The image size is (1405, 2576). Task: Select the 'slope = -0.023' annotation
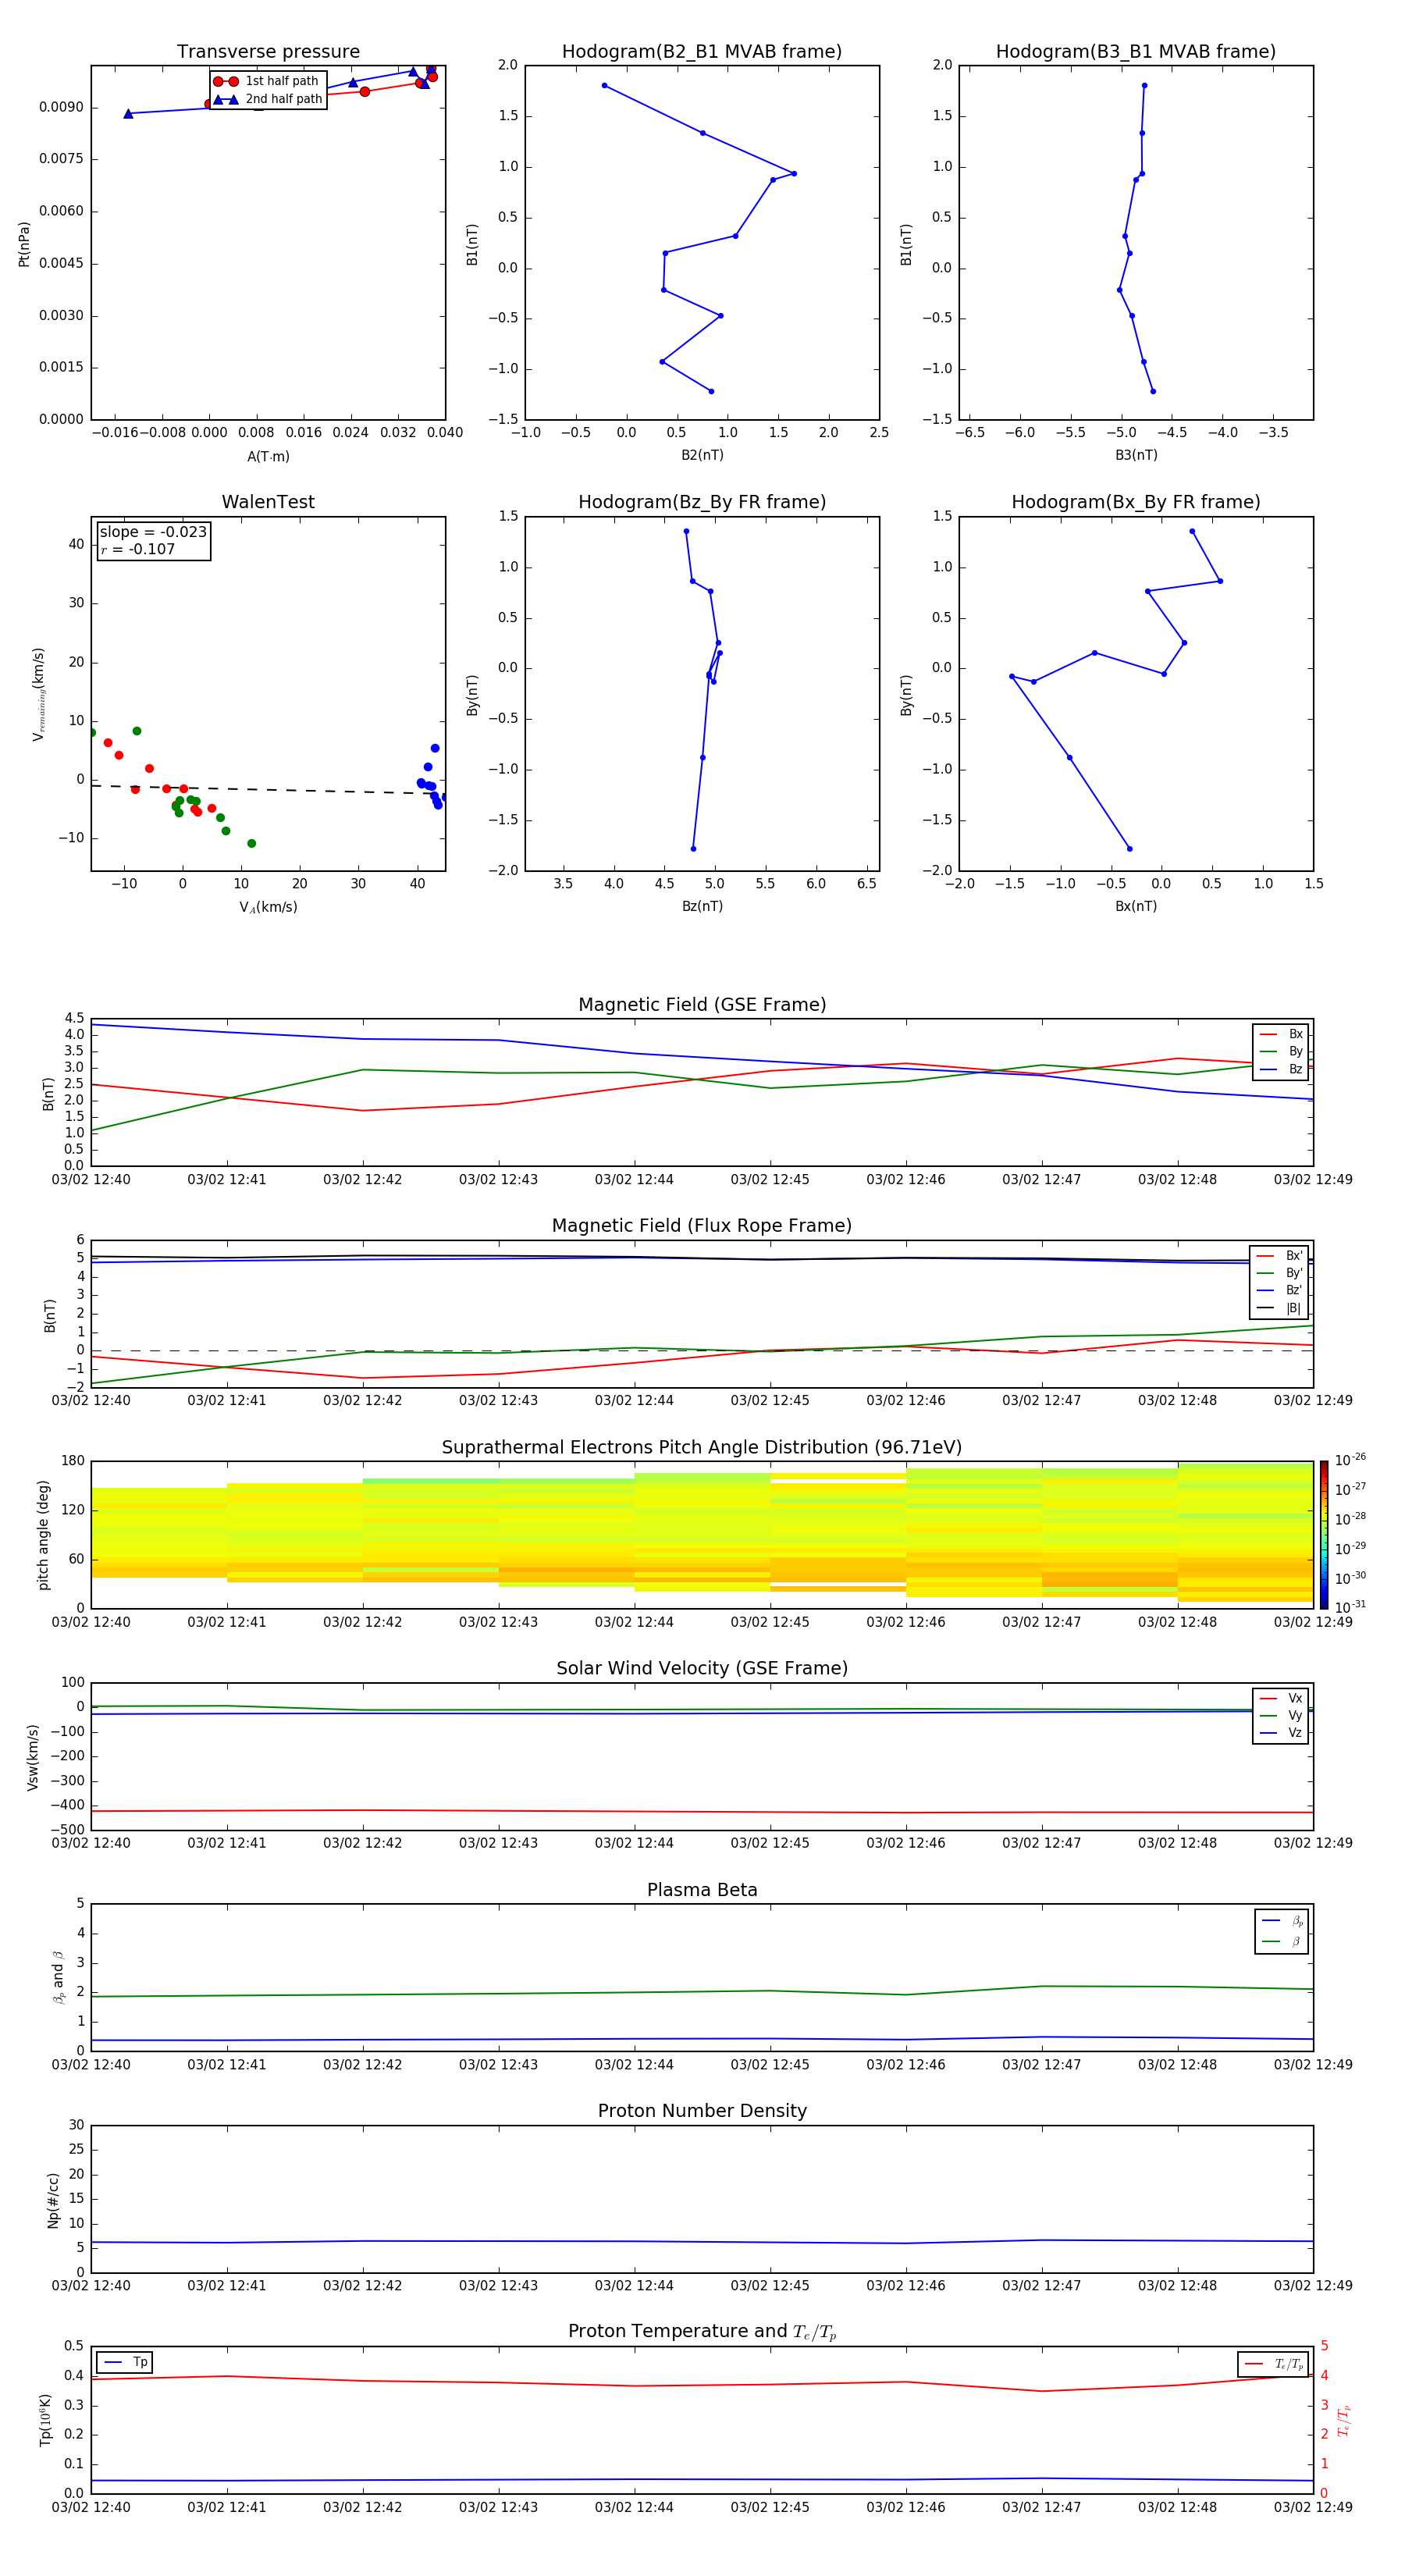(x=153, y=532)
